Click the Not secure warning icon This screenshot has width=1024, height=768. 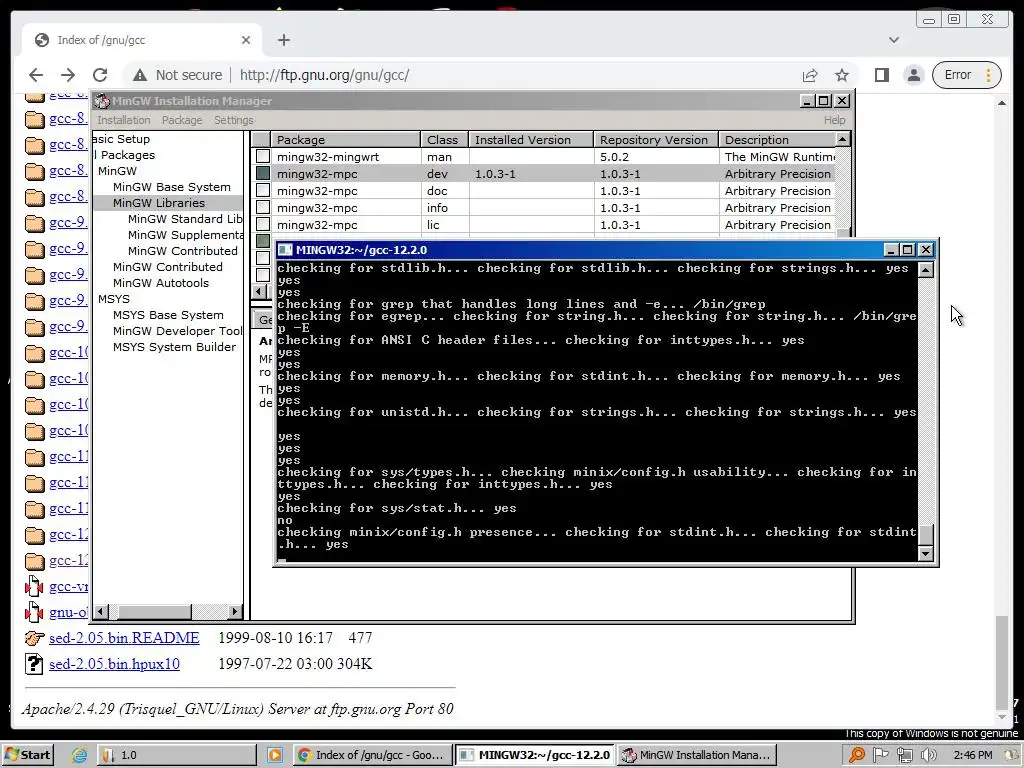[140, 75]
